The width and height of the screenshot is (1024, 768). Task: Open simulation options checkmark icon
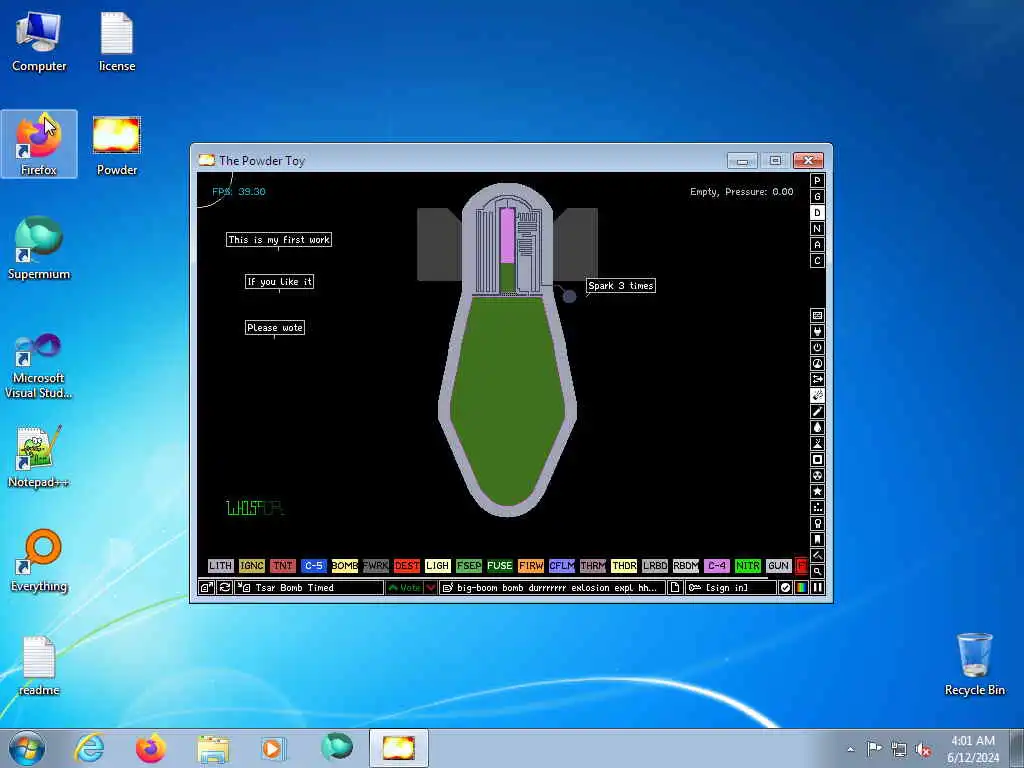[x=785, y=587]
